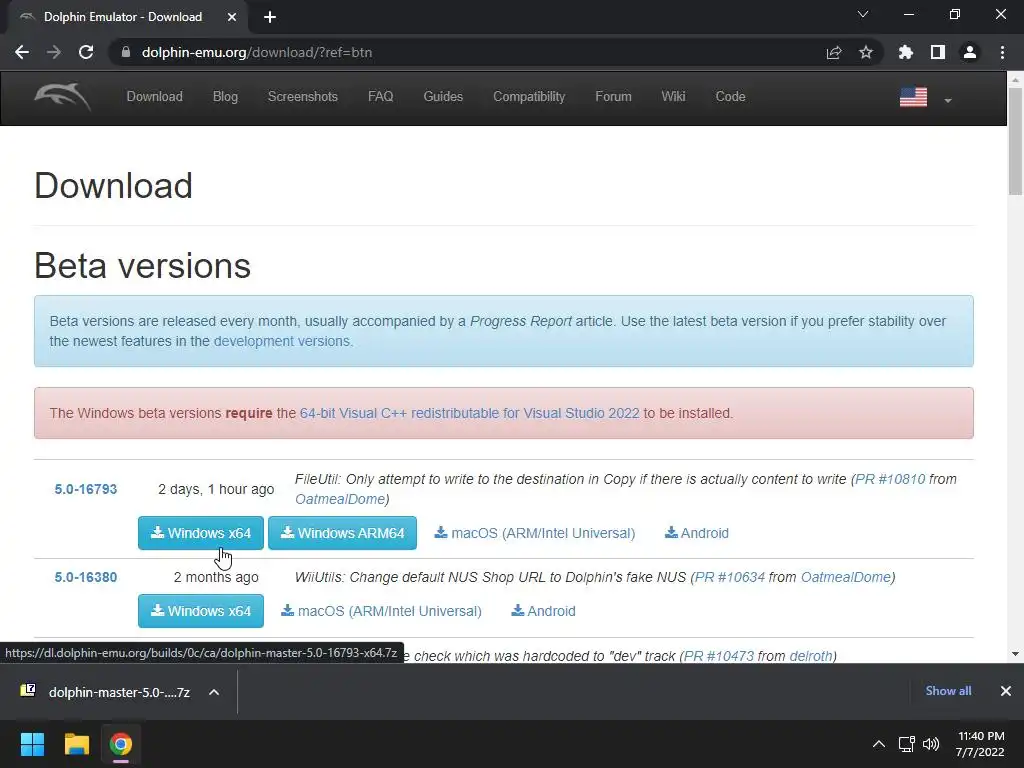Image resolution: width=1024 pixels, height=768 pixels.
Task: Open delroth author link
Action: [x=810, y=656]
